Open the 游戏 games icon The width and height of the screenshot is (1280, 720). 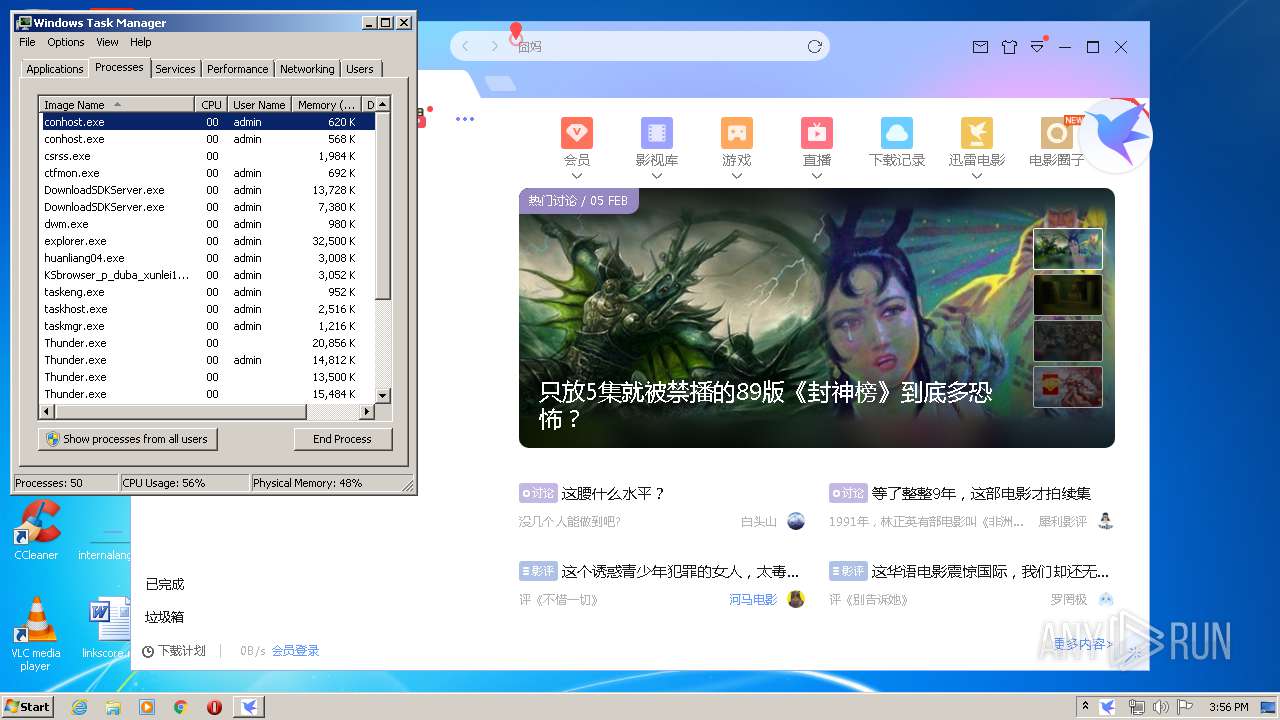737,133
